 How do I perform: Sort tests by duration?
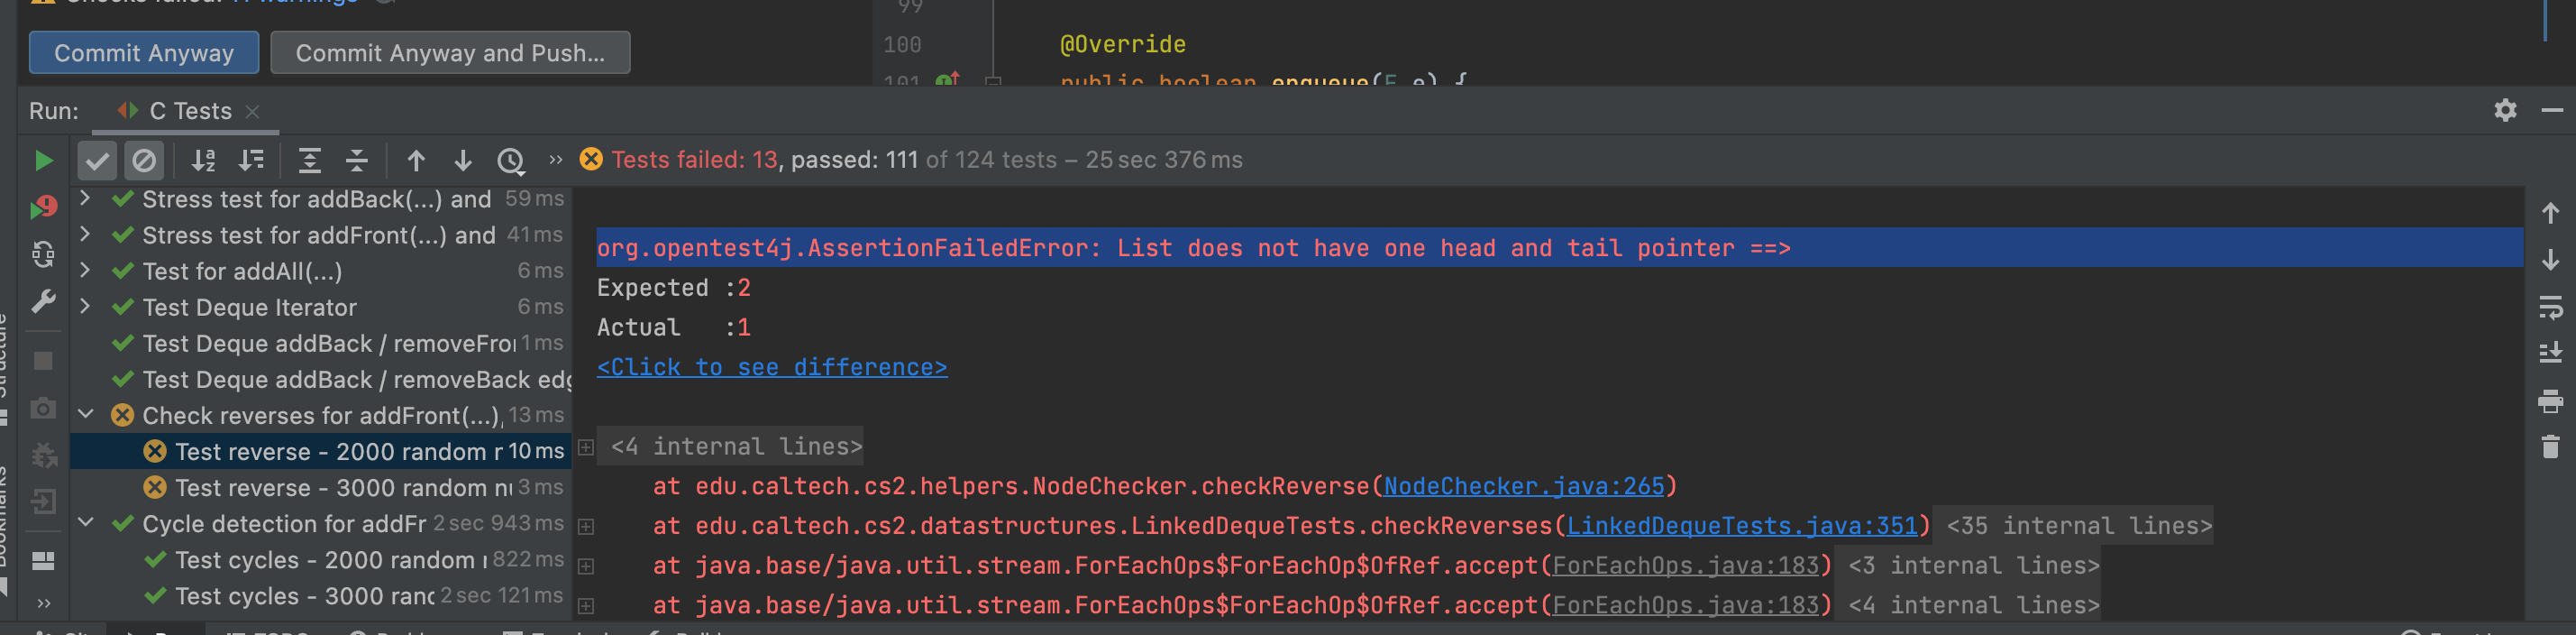click(x=252, y=161)
